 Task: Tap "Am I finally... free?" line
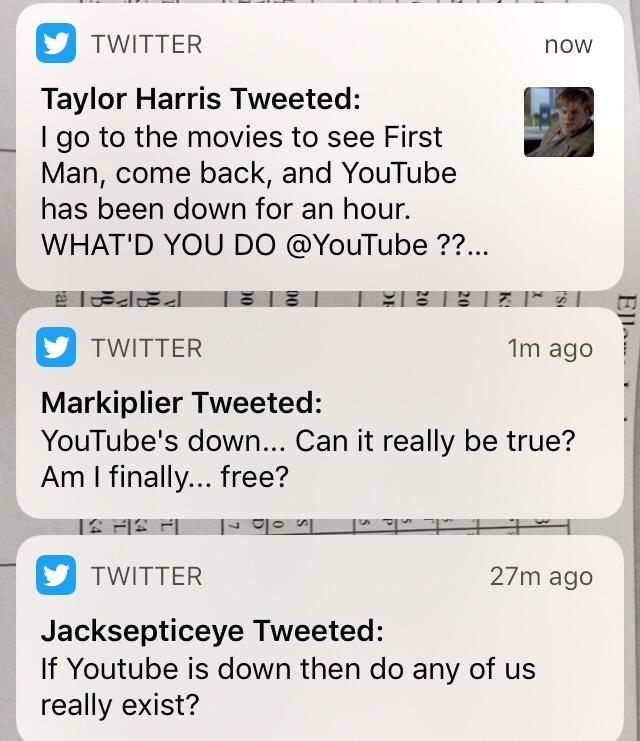click(164, 478)
